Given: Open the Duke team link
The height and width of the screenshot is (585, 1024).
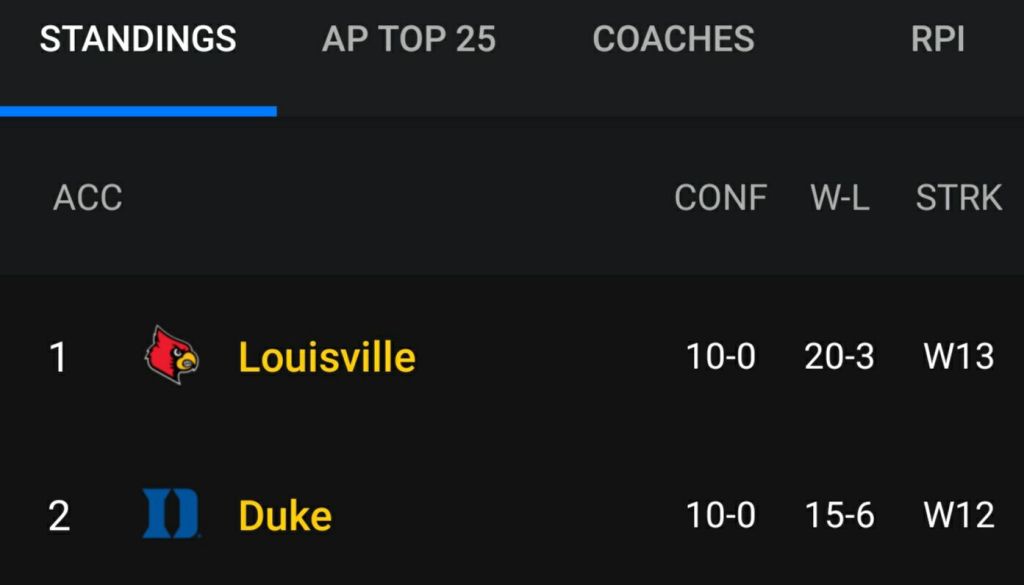Looking at the screenshot, I should pyautogui.click(x=285, y=516).
